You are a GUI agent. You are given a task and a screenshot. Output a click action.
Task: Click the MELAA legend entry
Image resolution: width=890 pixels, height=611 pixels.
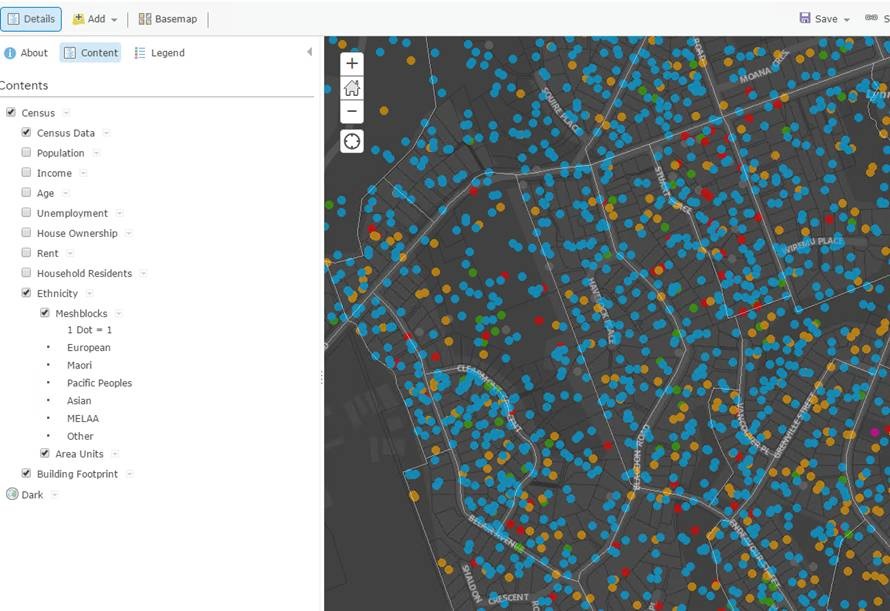click(83, 419)
